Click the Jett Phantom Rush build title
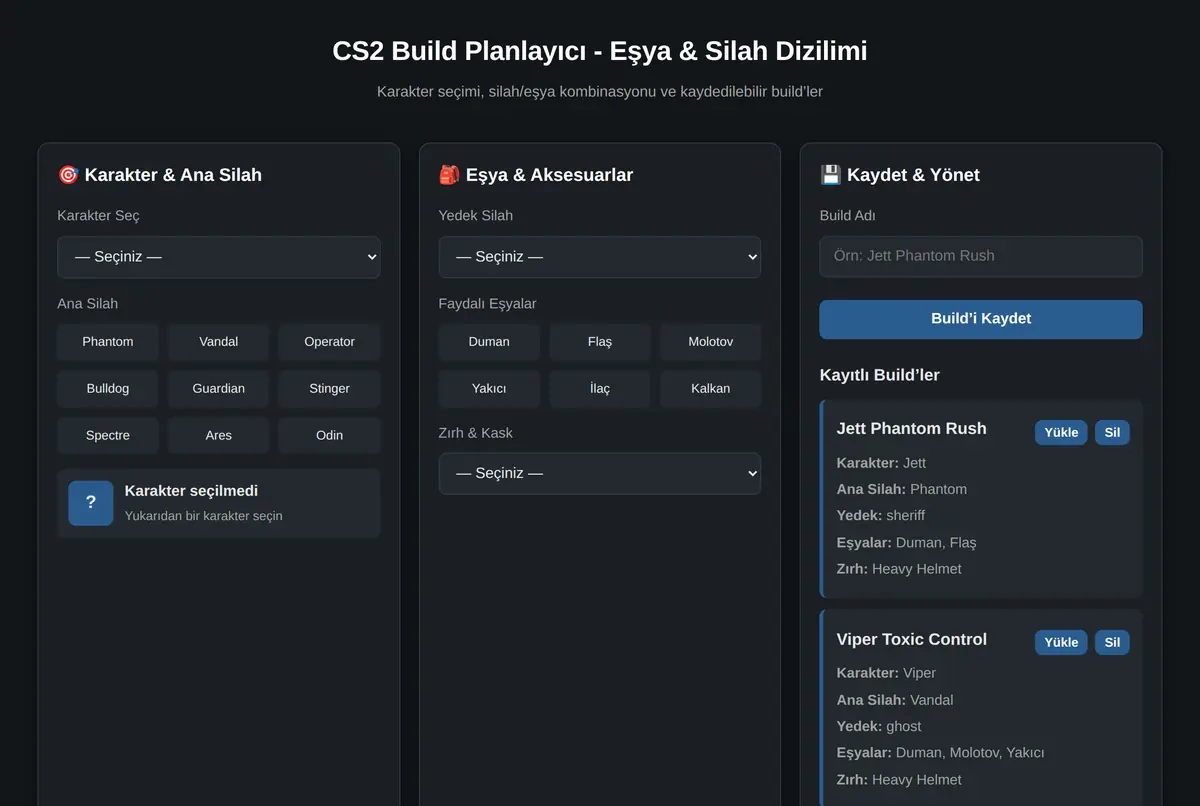 pos(911,428)
